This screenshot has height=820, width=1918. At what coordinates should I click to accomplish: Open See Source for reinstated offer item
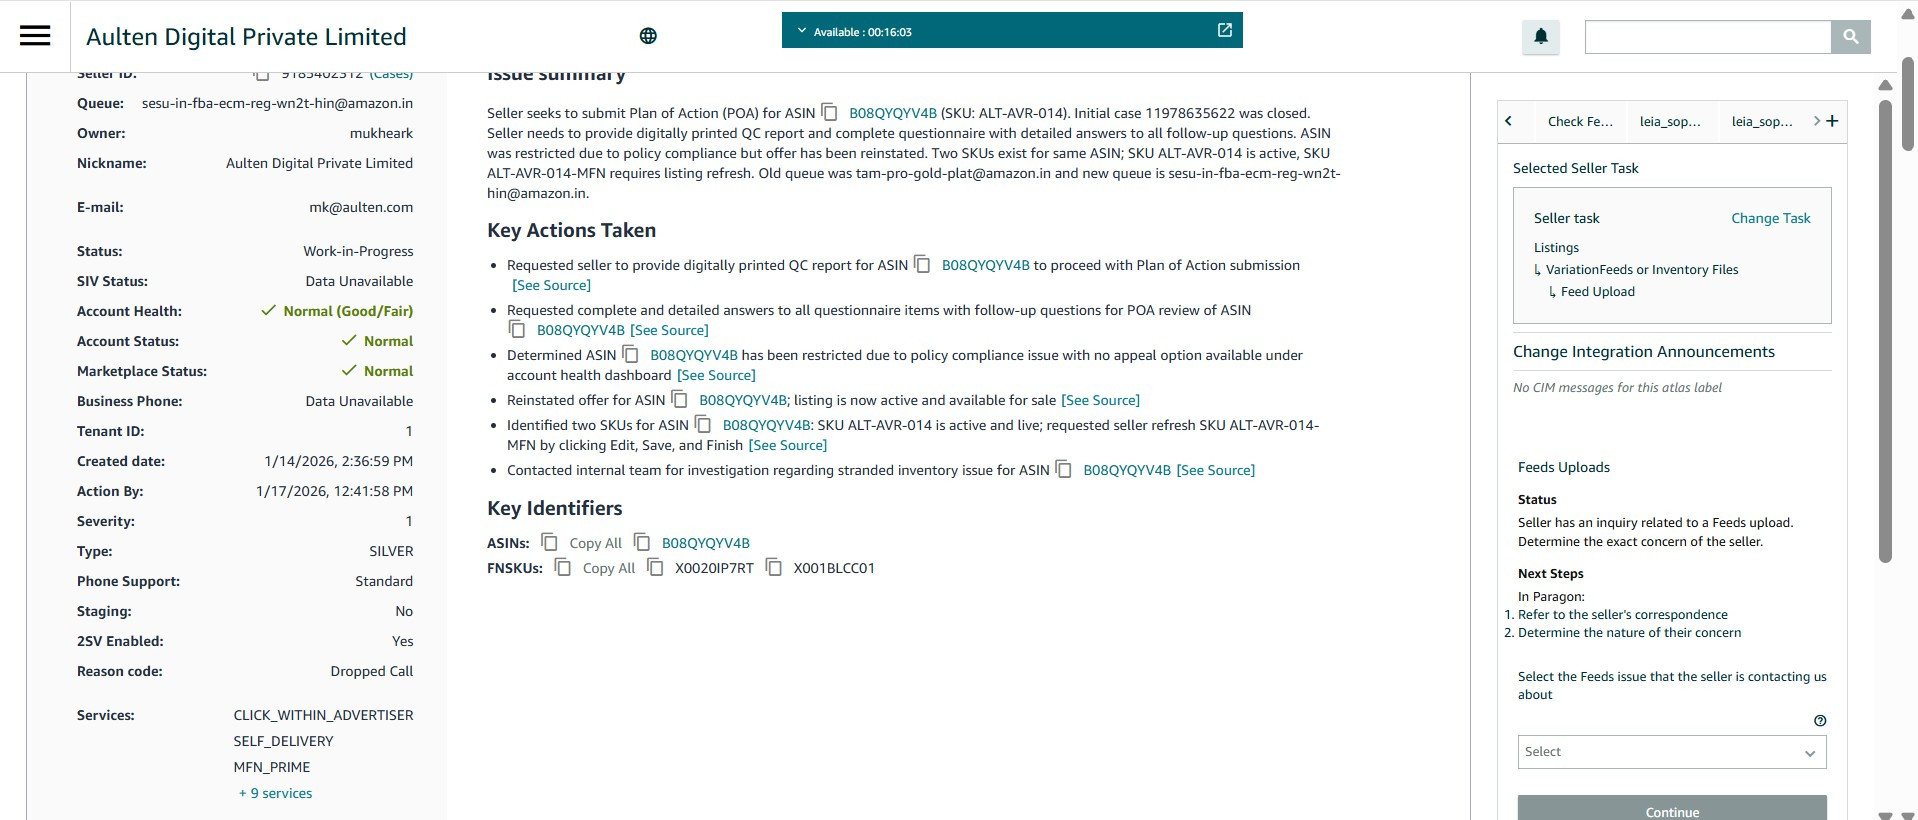[1101, 400]
